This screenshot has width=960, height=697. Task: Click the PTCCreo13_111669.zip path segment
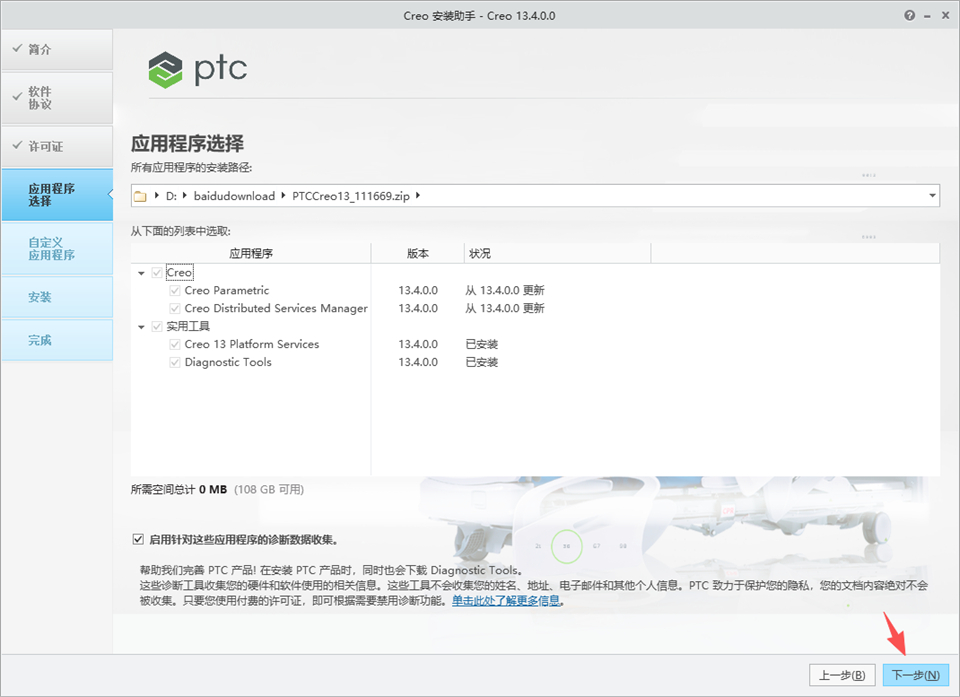click(351, 196)
